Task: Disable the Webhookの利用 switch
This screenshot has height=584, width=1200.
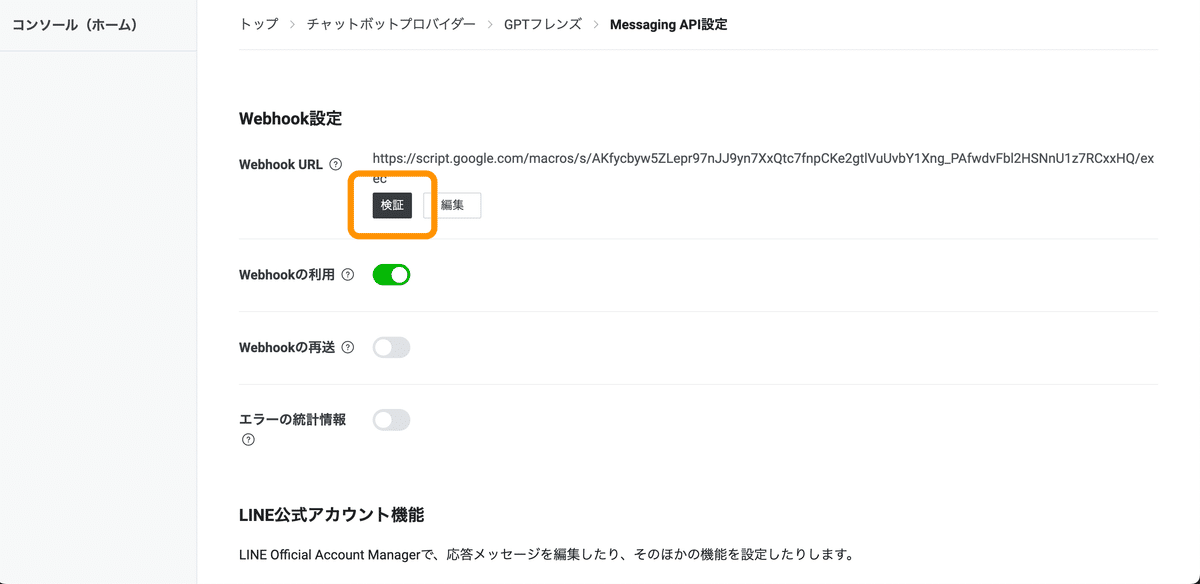Action: point(392,275)
